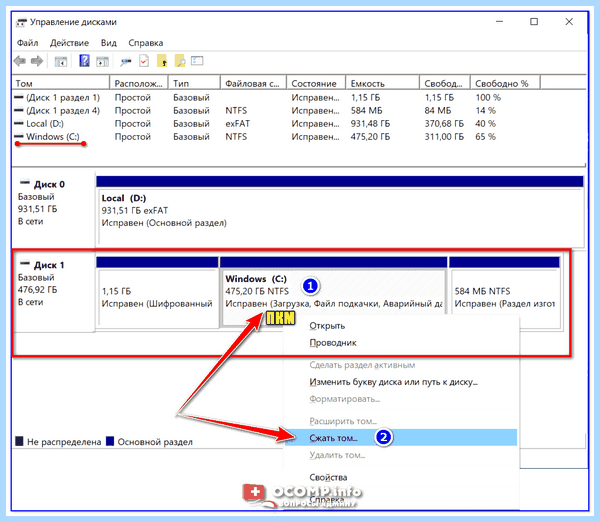Select Сжать том in the context menu
The width and height of the screenshot is (600, 522).
pos(401,438)
